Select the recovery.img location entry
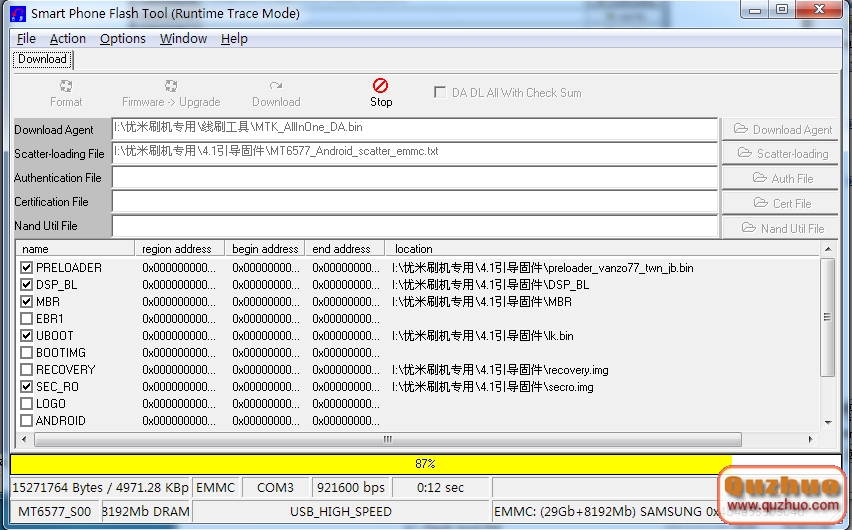The width and height of the screenshot is (852, 530). (x=500, y=370)
